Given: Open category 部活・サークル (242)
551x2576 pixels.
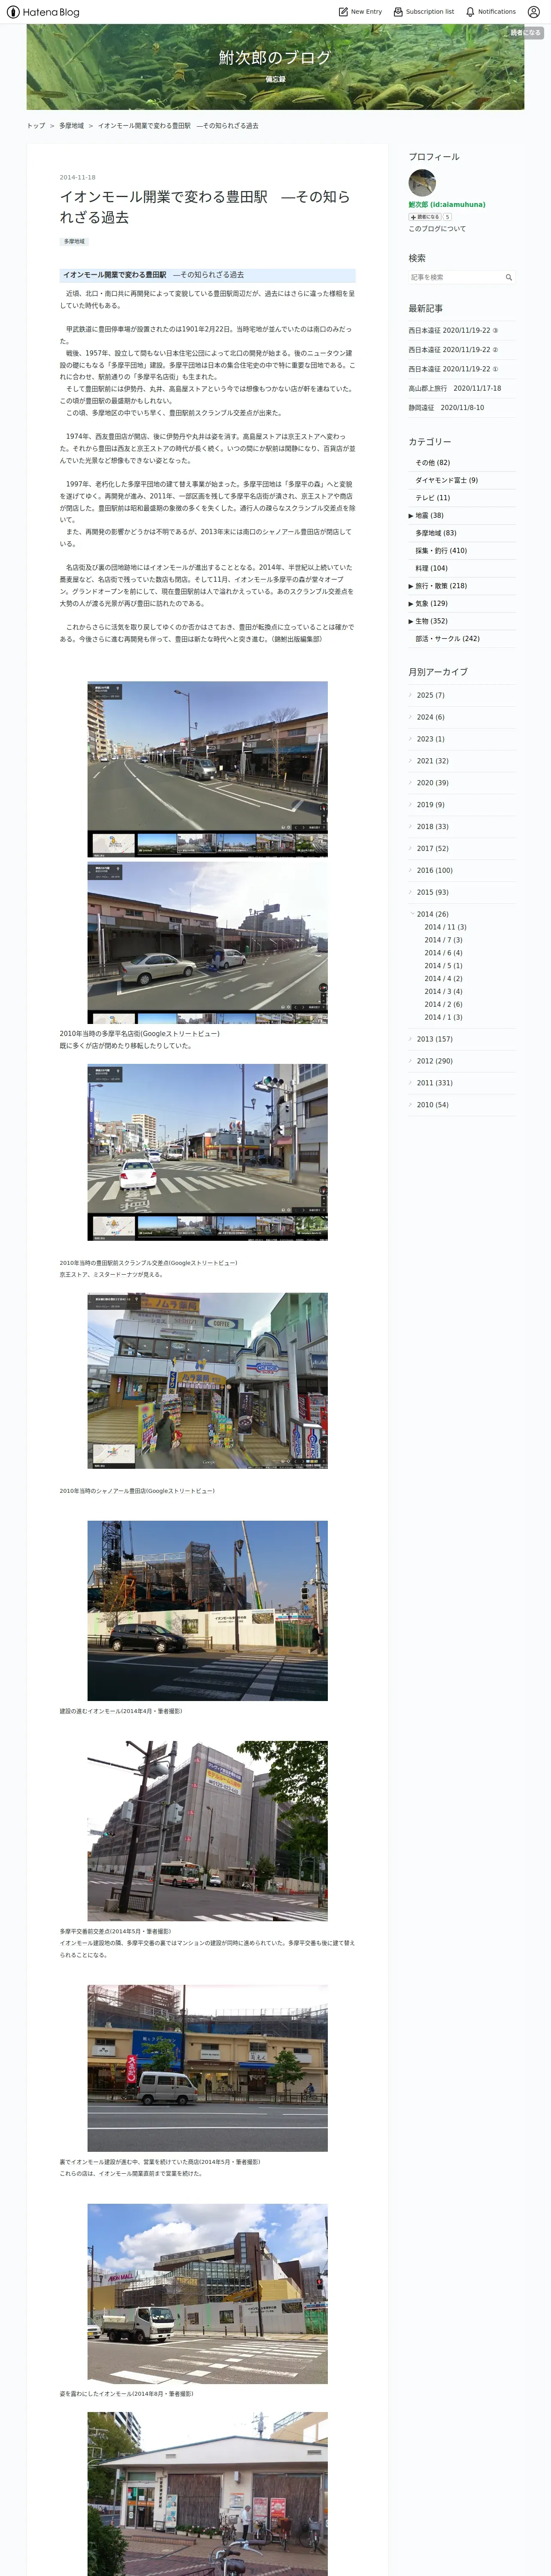Looking at the screenshot, I should coord(448,639).
